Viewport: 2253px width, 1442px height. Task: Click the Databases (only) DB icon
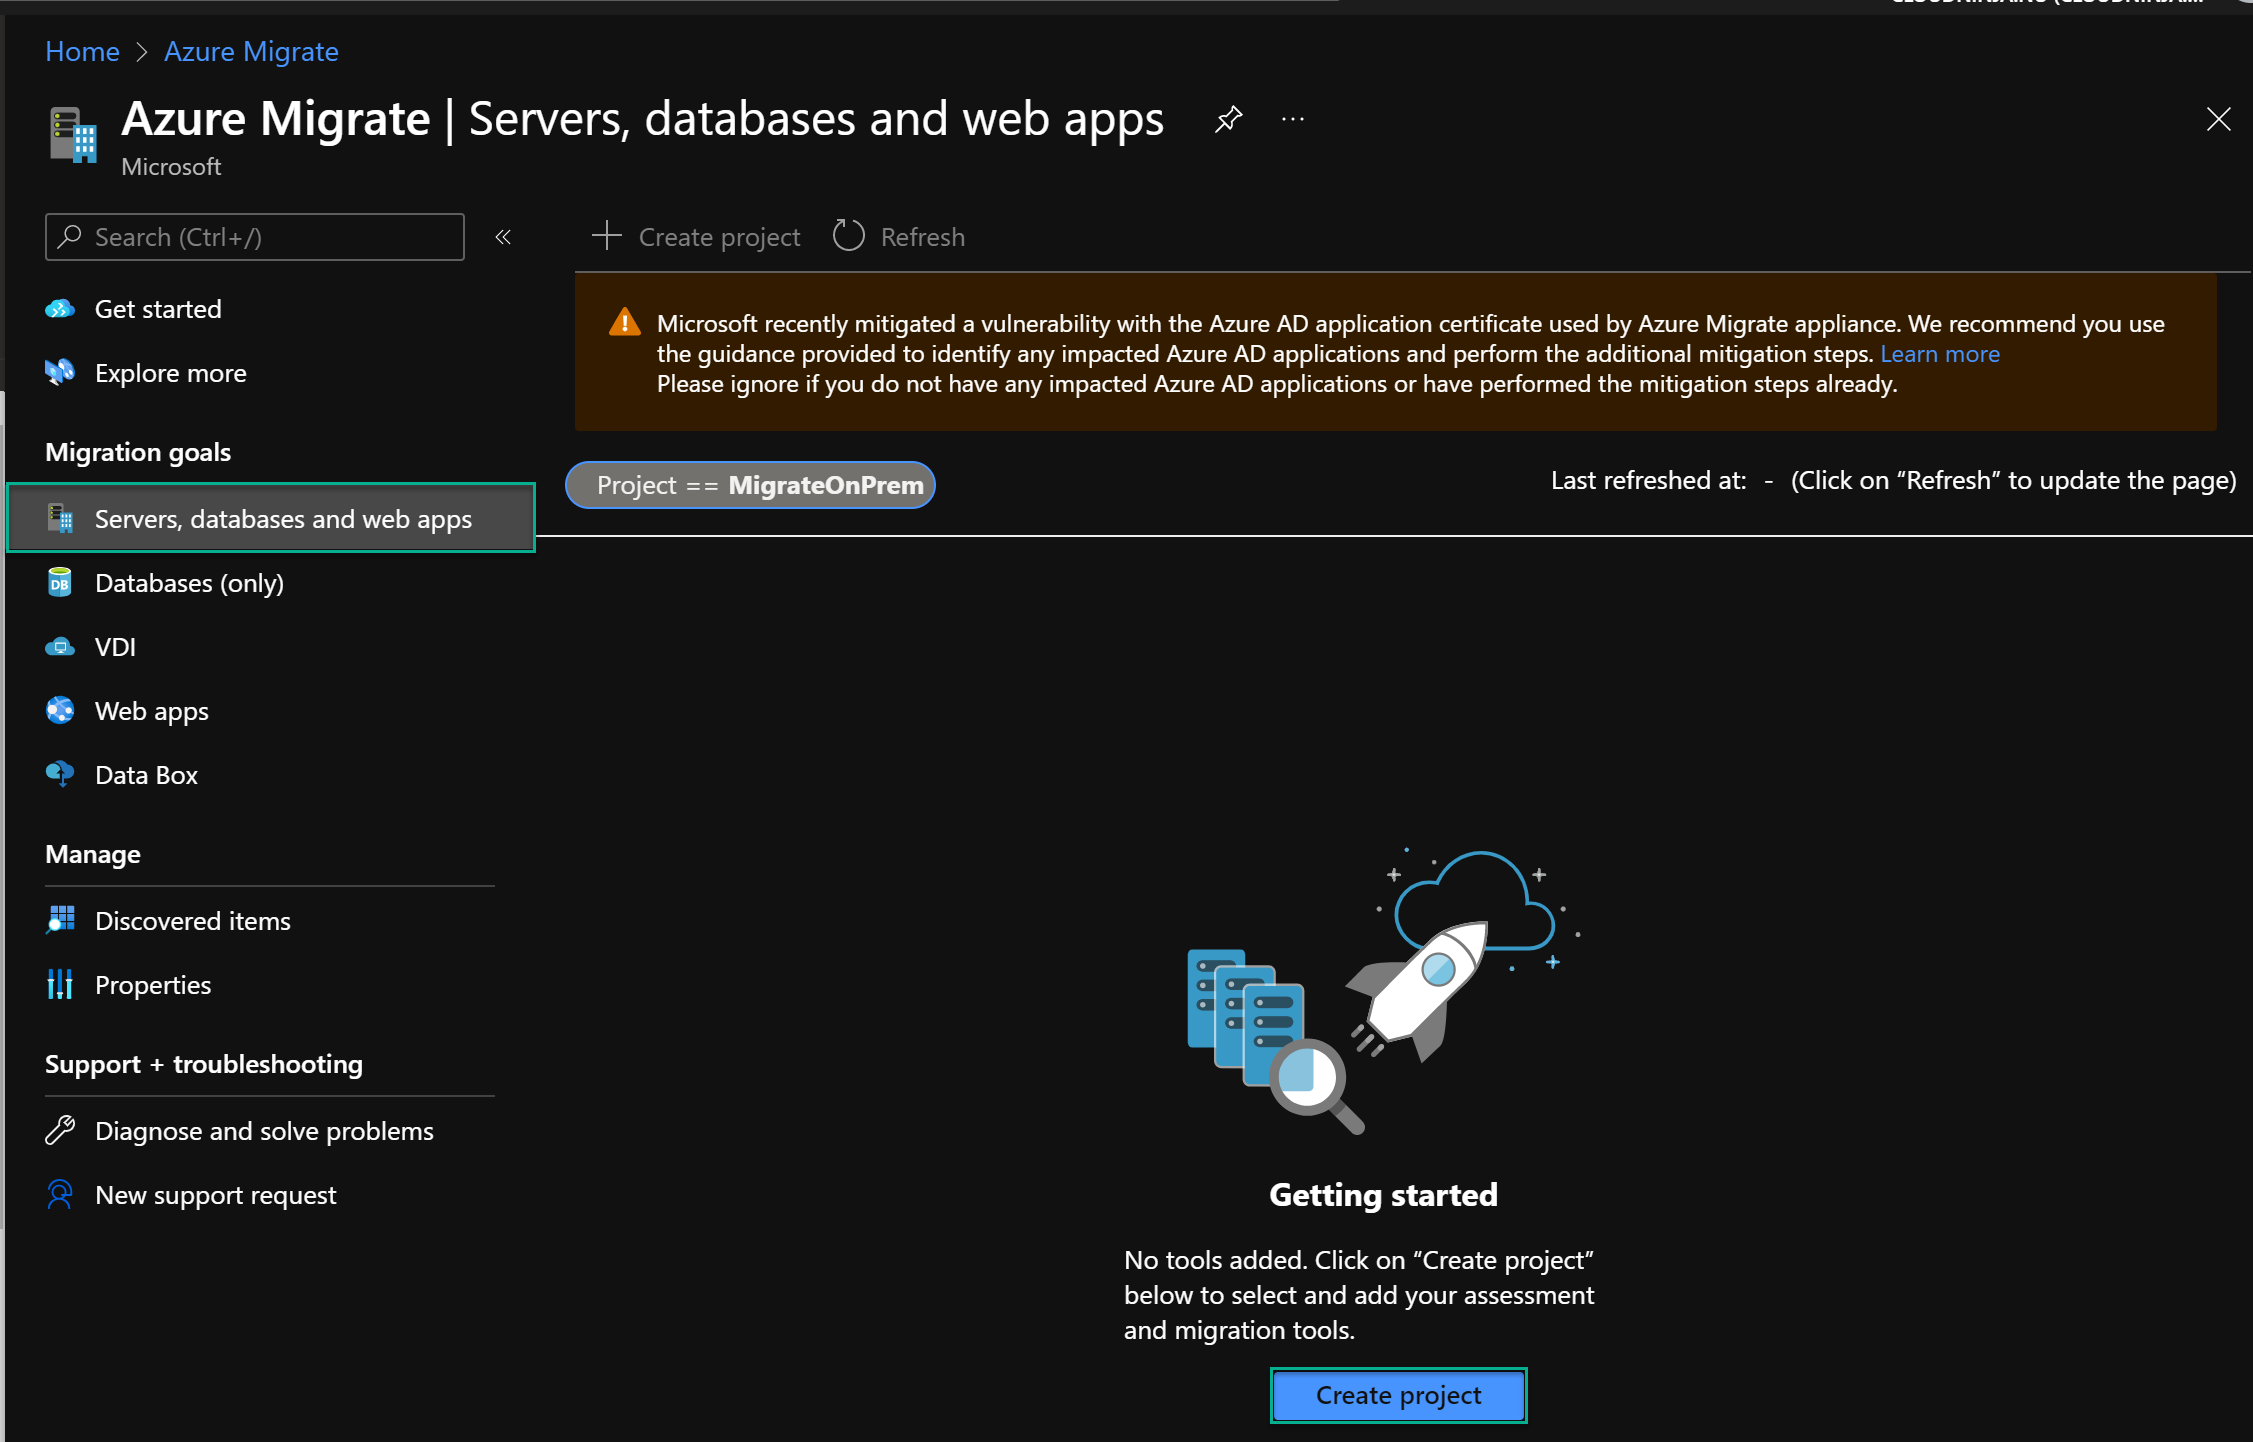(60, 582)
